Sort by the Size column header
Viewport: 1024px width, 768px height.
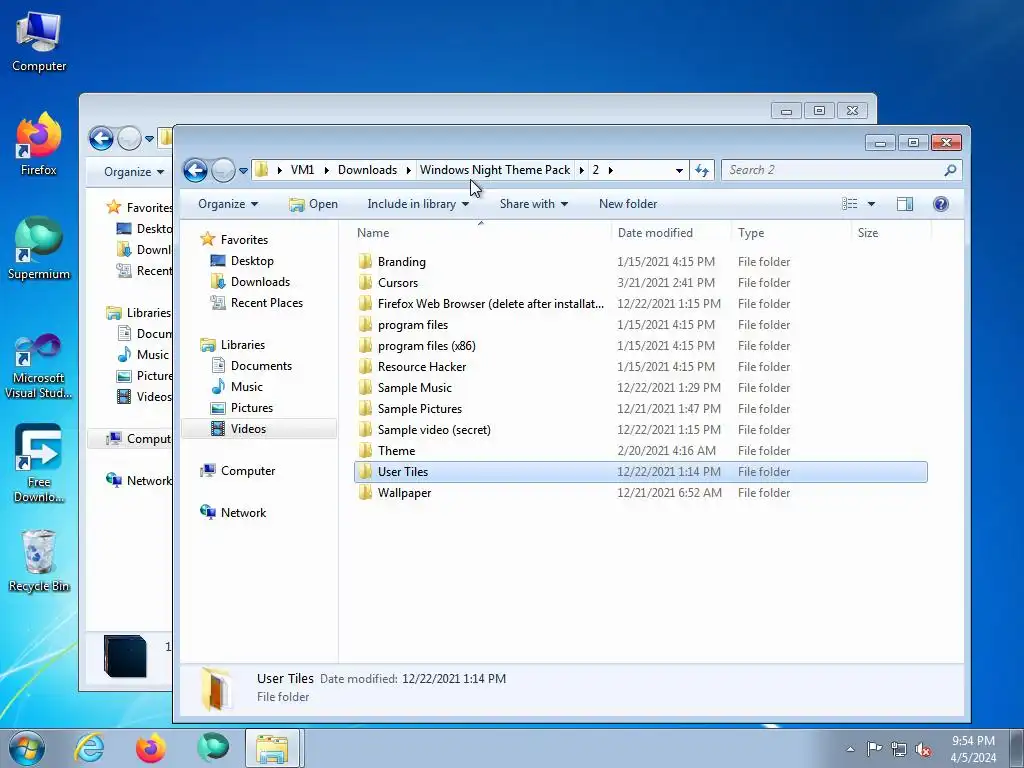[x=891, y=232]
